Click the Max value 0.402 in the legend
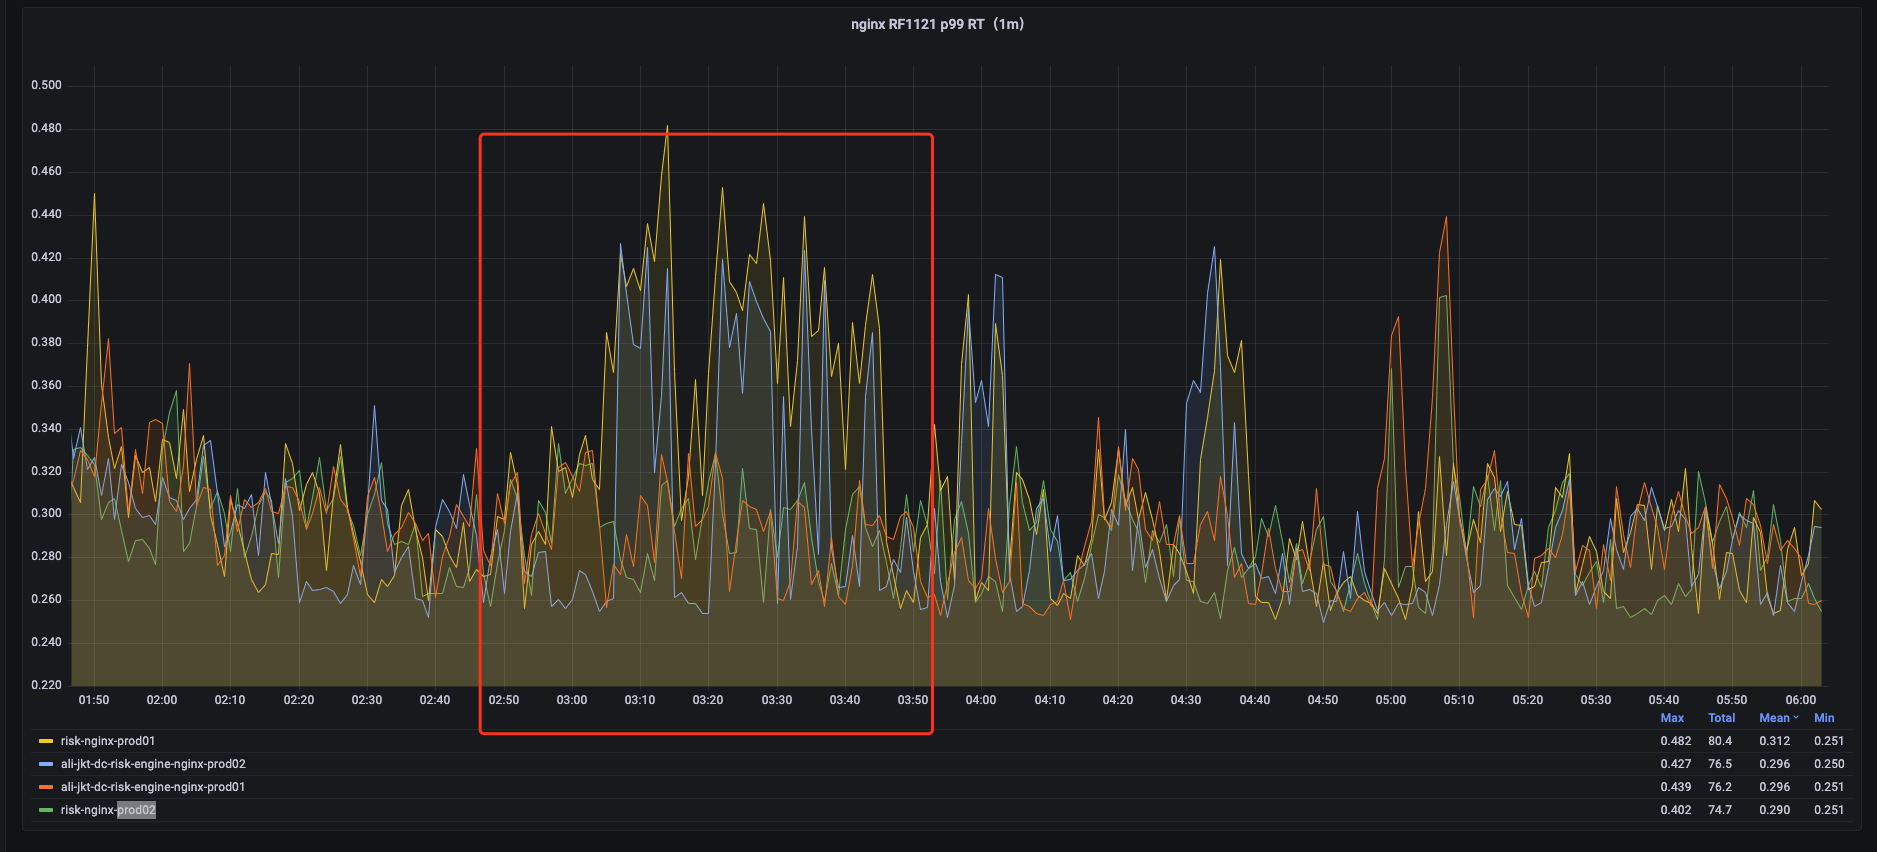The width and height of the screenshot is (1877, 852). 1676,810
